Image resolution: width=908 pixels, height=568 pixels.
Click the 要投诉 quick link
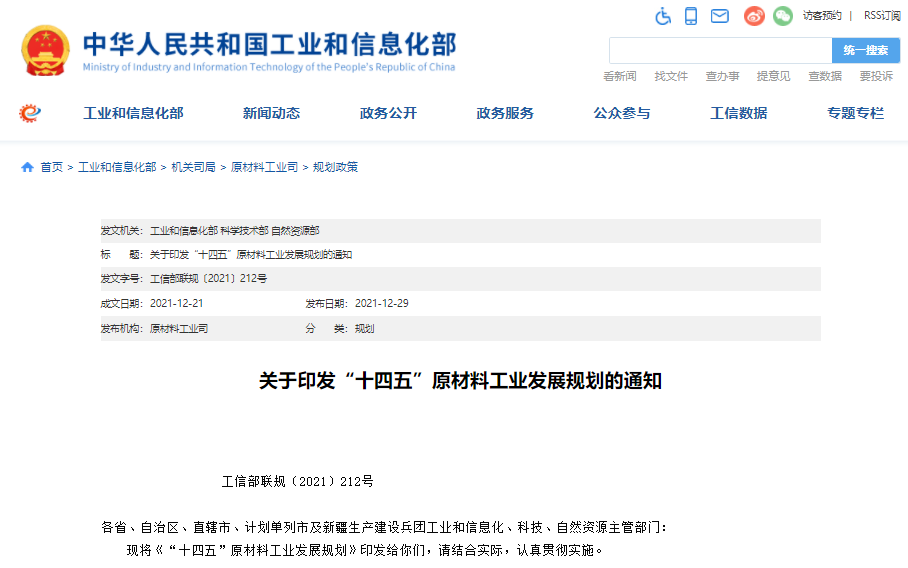click(x=875, y=76)
